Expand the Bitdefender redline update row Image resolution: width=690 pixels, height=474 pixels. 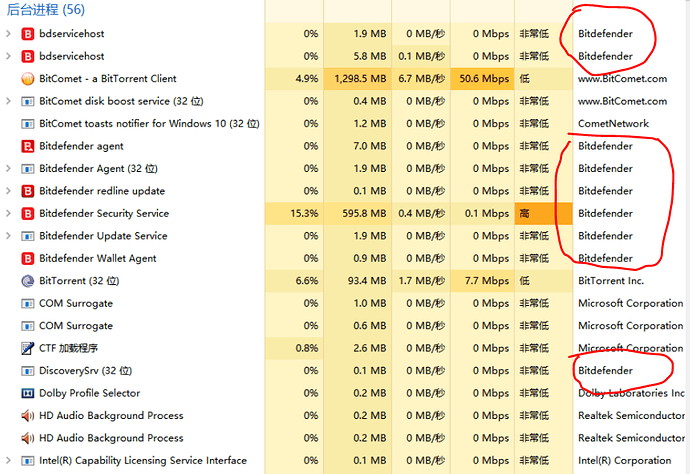click(8, 191)
